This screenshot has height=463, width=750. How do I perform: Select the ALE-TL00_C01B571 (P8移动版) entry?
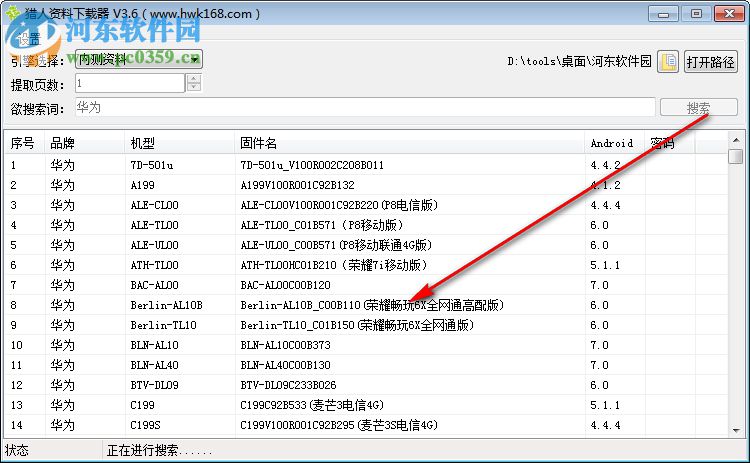click(x=322, y=225)
